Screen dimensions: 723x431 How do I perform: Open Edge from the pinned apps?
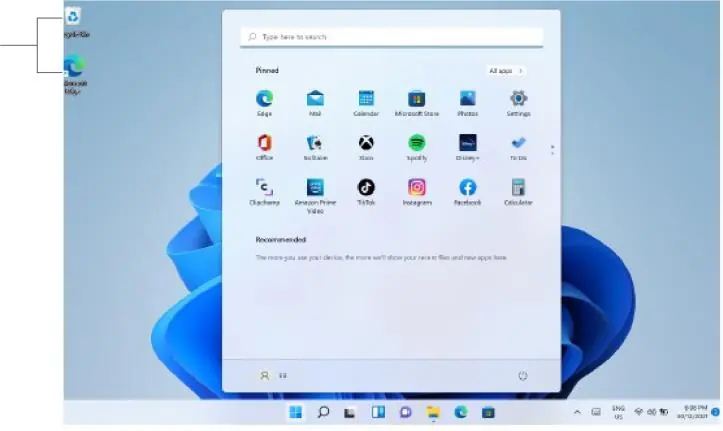point(264,103)
